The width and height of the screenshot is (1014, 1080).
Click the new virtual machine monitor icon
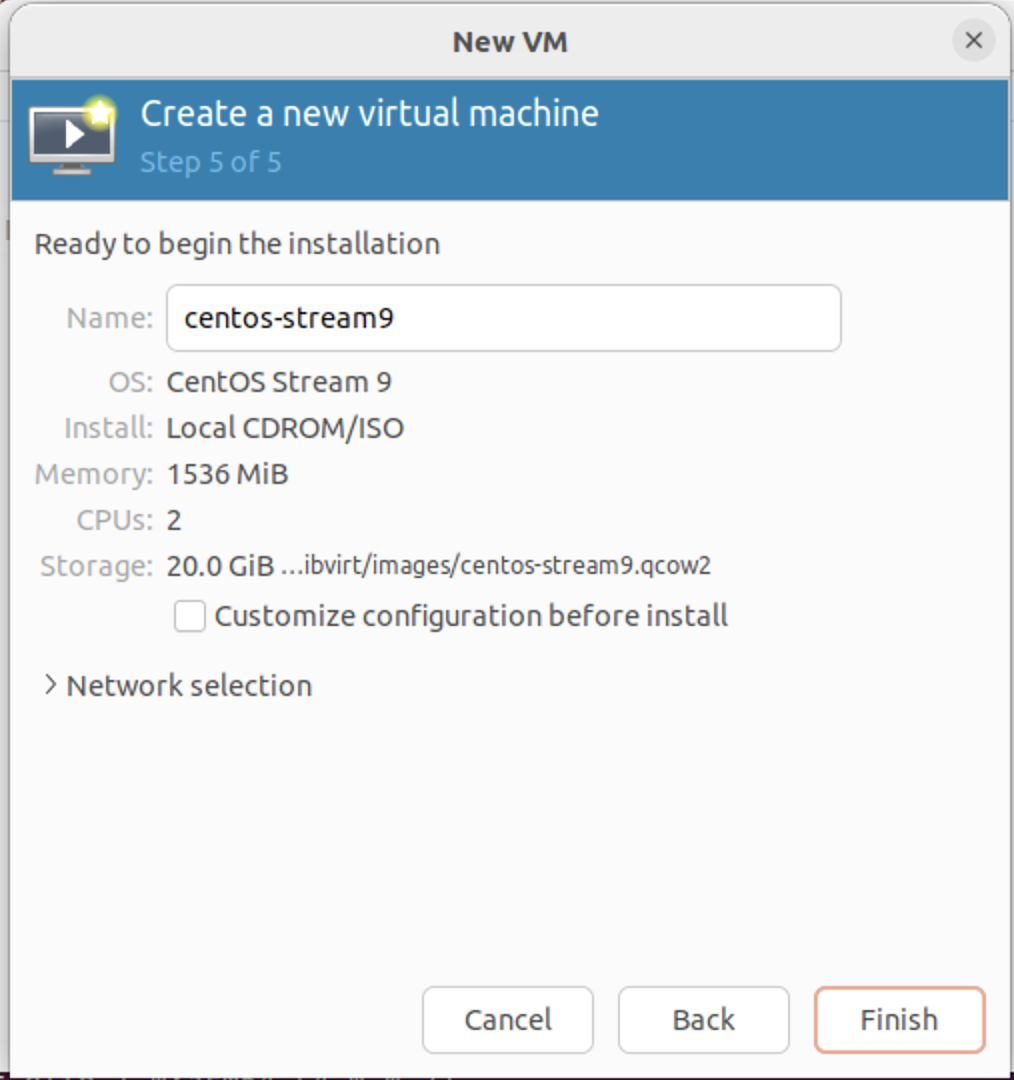pyautogui.click(x=72, y=136)
